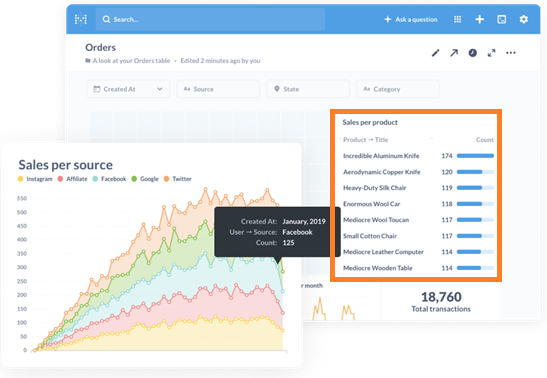The height and width of the screenshot is (378, 547).
Task: Open the revision history clock icon
Action: click(472, 53)
